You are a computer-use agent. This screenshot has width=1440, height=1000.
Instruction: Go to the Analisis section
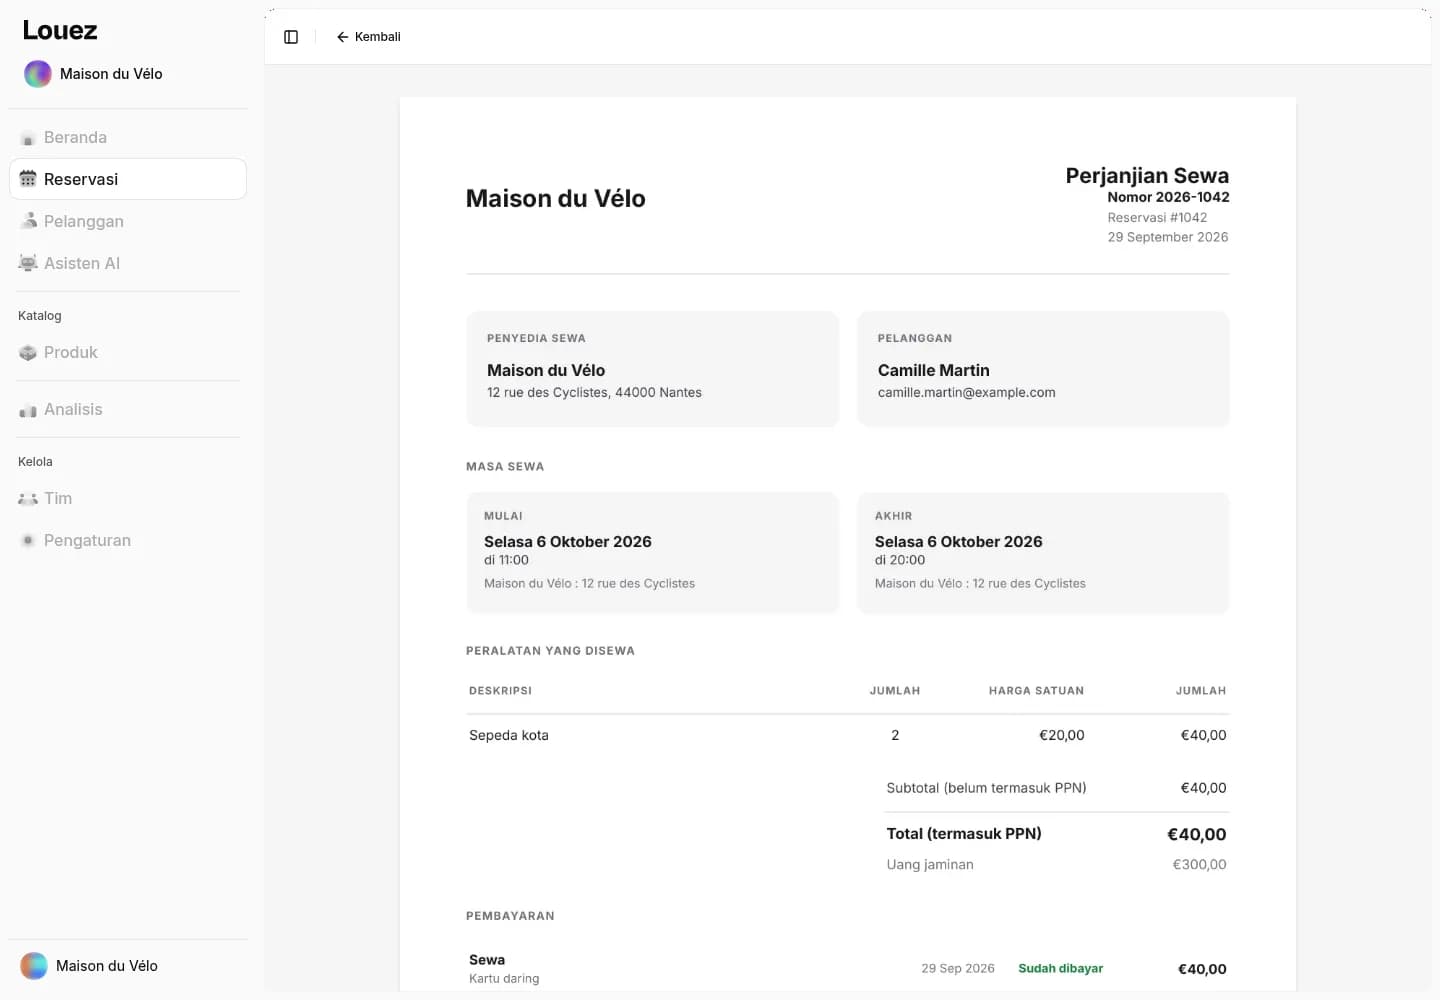coord(128,410)
